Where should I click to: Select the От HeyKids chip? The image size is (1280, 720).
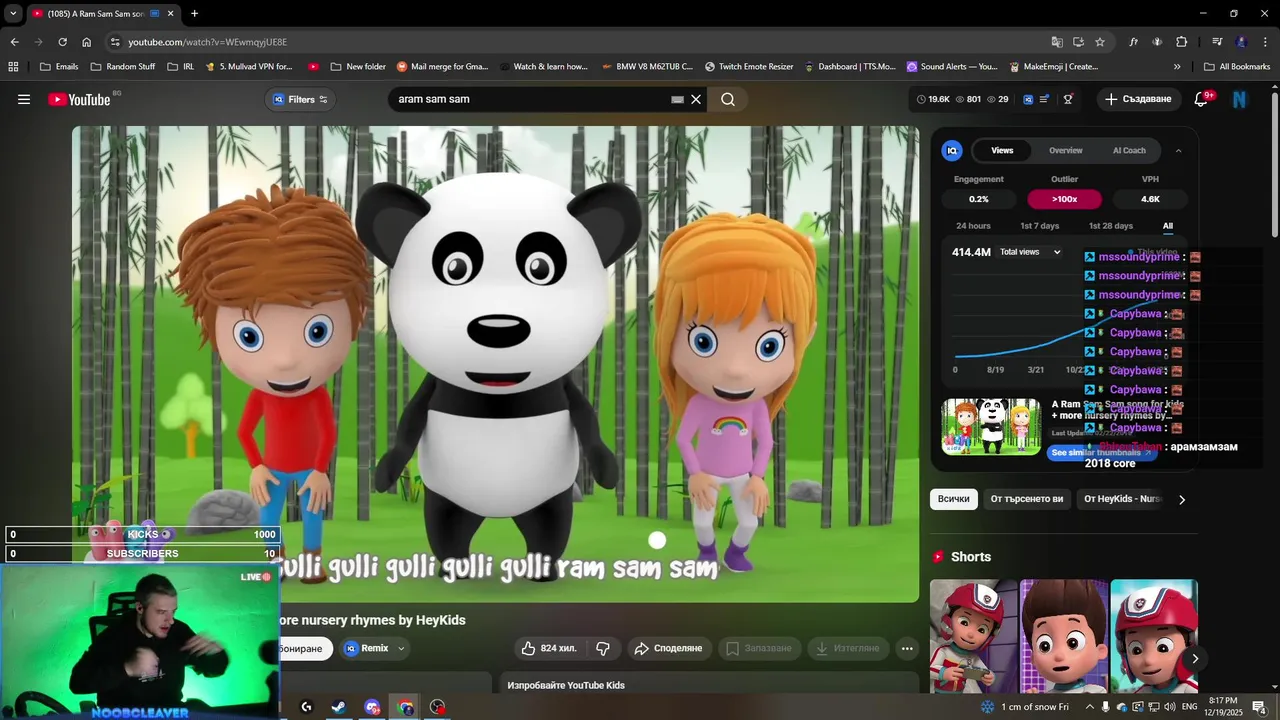pos(1122,499)
